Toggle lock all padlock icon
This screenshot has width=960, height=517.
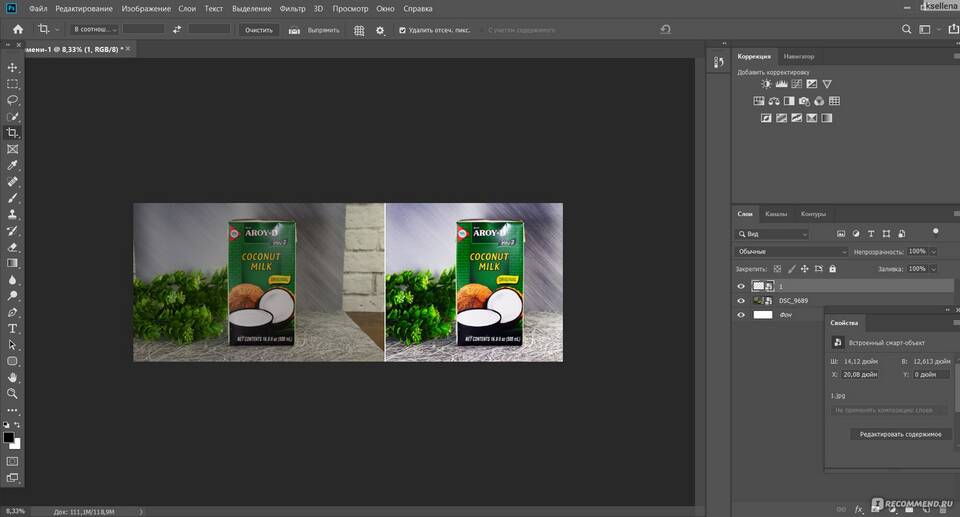[x=832, y=268]
